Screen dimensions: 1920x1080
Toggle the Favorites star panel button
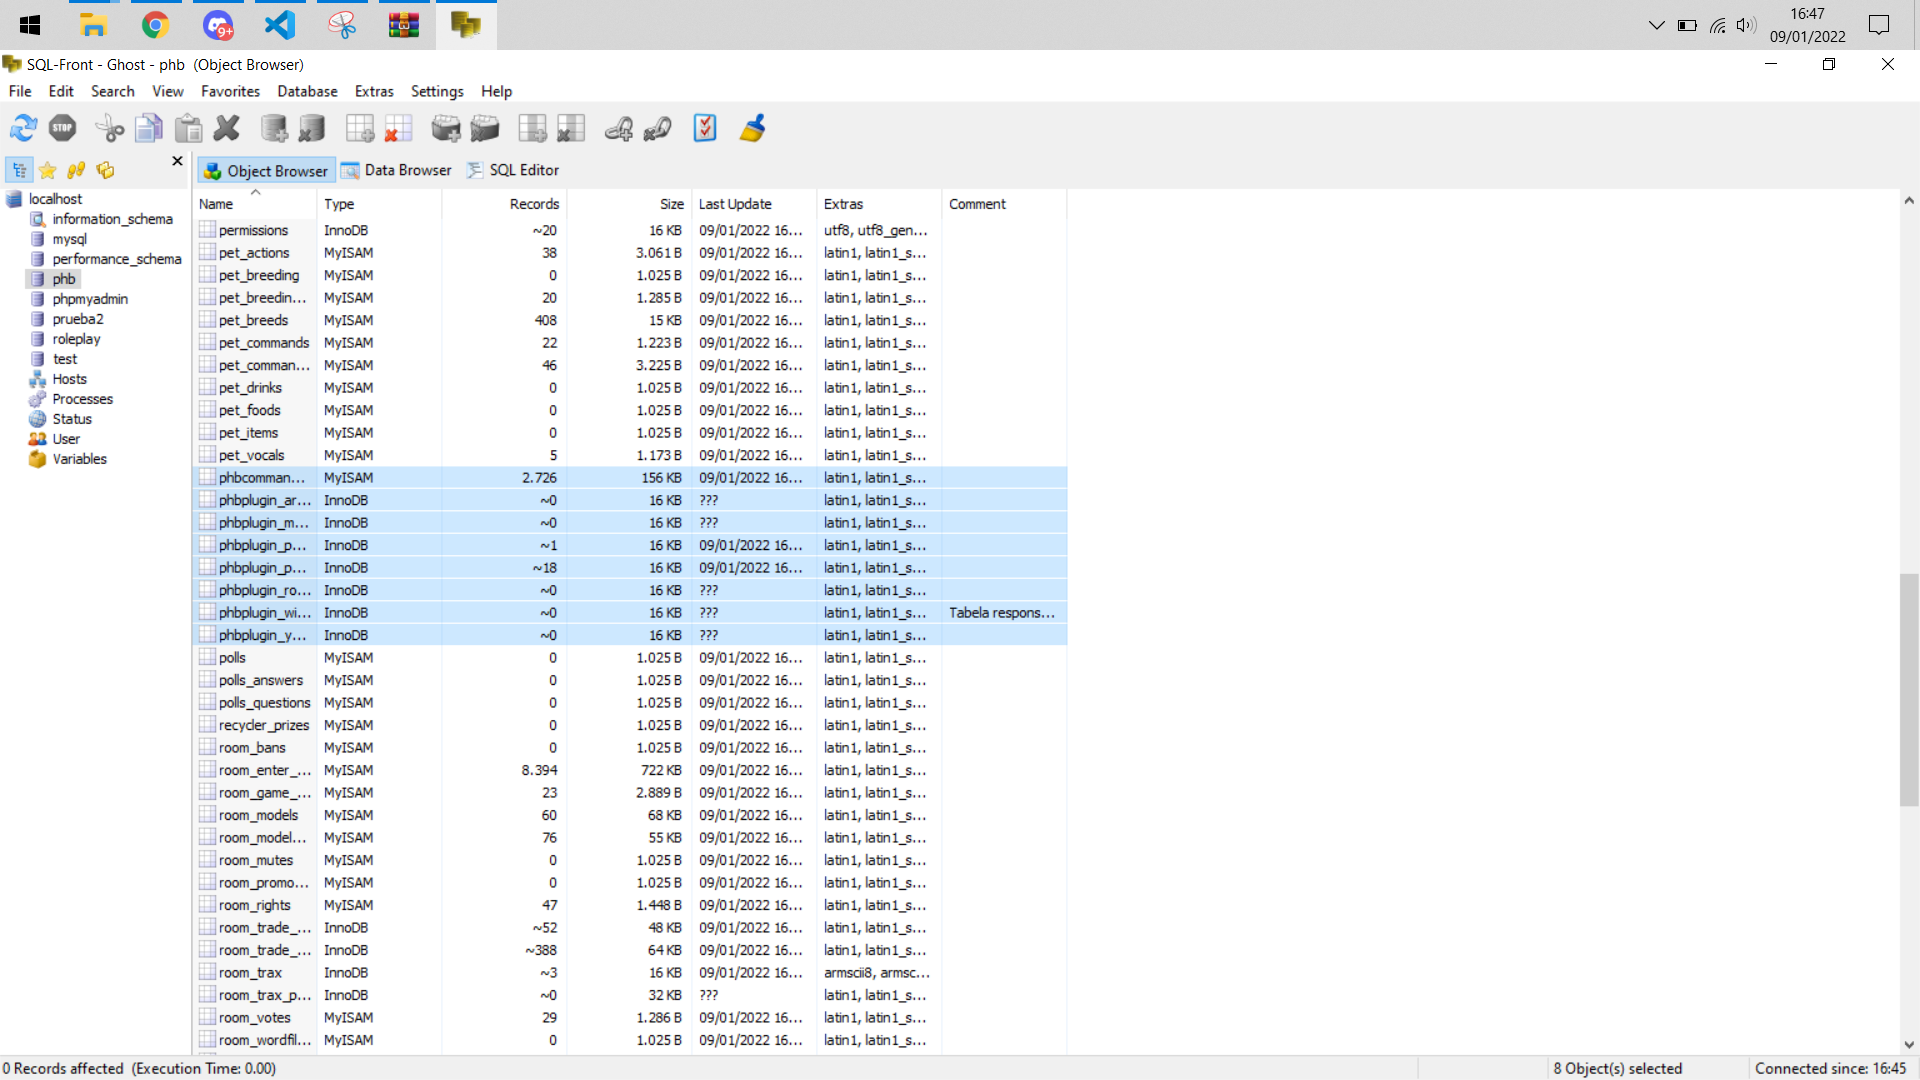pyautogui.click(x=48, y=170)
